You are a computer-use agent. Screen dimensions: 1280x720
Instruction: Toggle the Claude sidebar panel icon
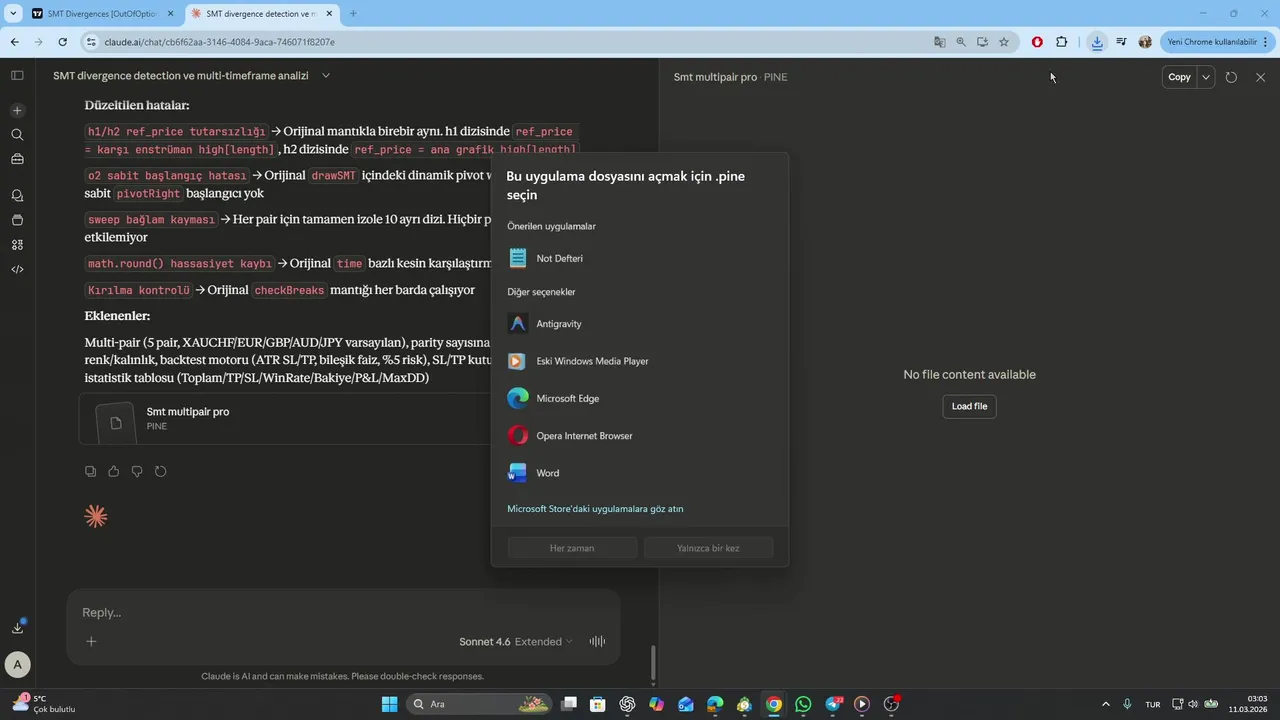[17, 75]
